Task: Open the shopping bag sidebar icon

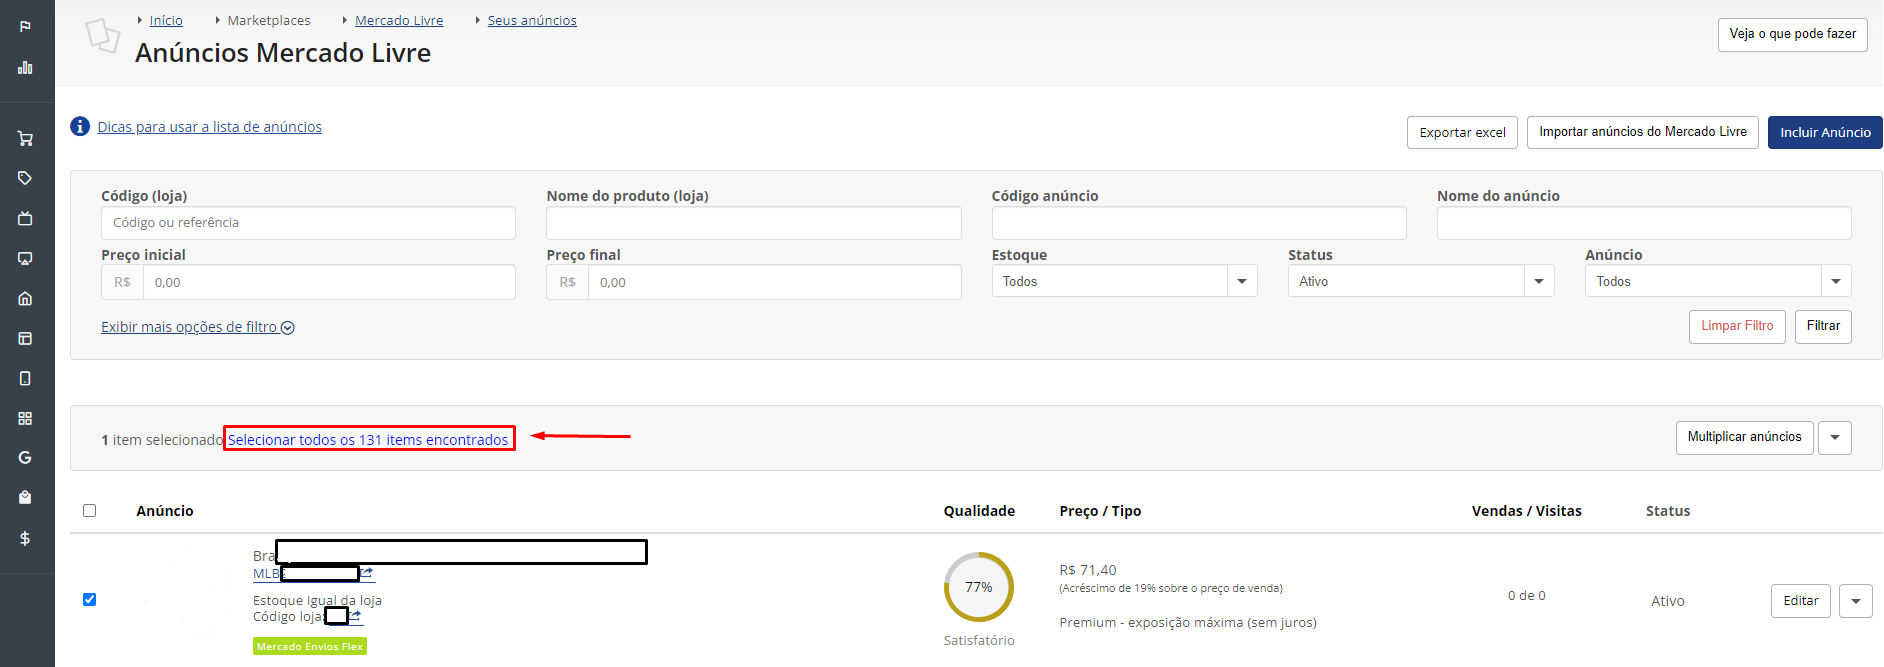Action: [25, 498]
